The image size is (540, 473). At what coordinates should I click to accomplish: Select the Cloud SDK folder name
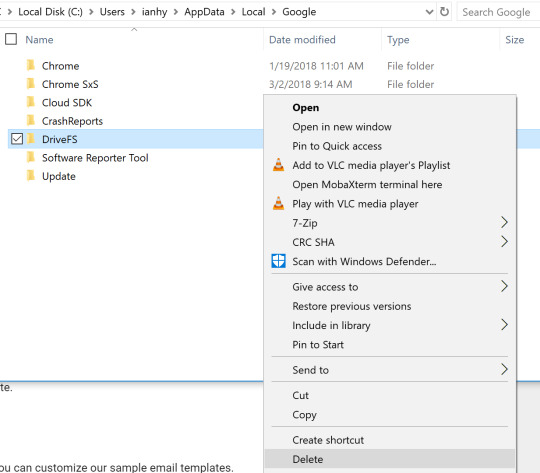click(x=67, y=103)
